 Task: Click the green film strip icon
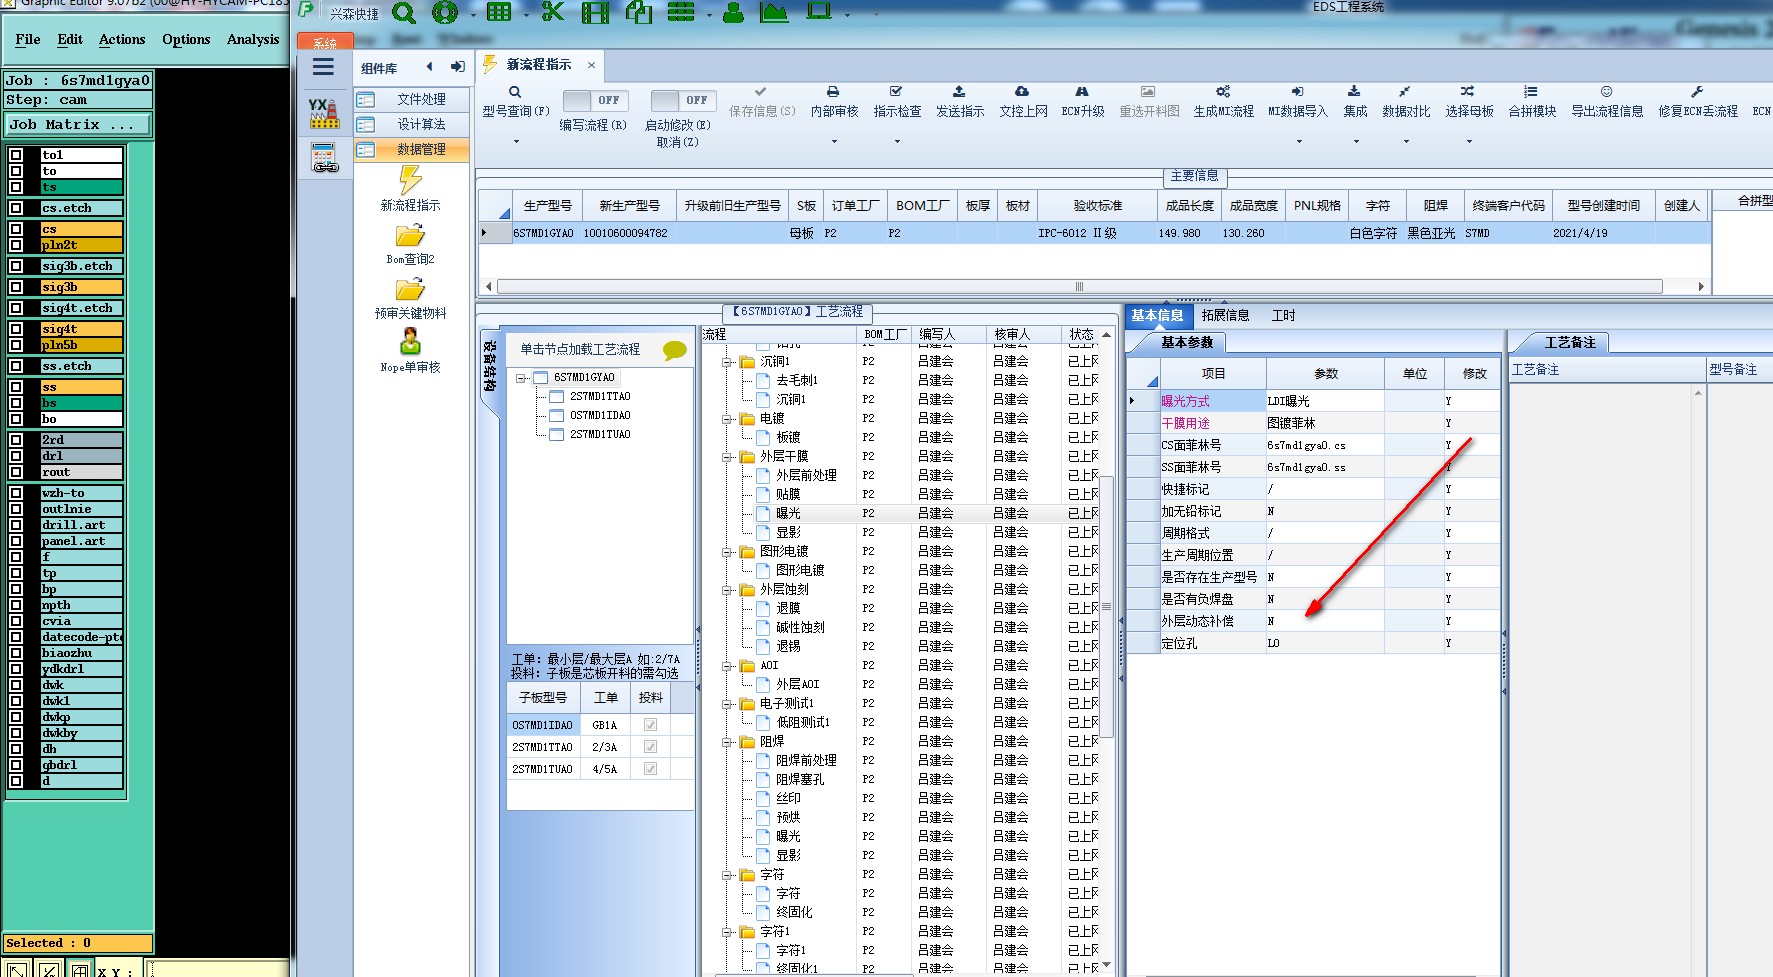click(x=595, y=13)
